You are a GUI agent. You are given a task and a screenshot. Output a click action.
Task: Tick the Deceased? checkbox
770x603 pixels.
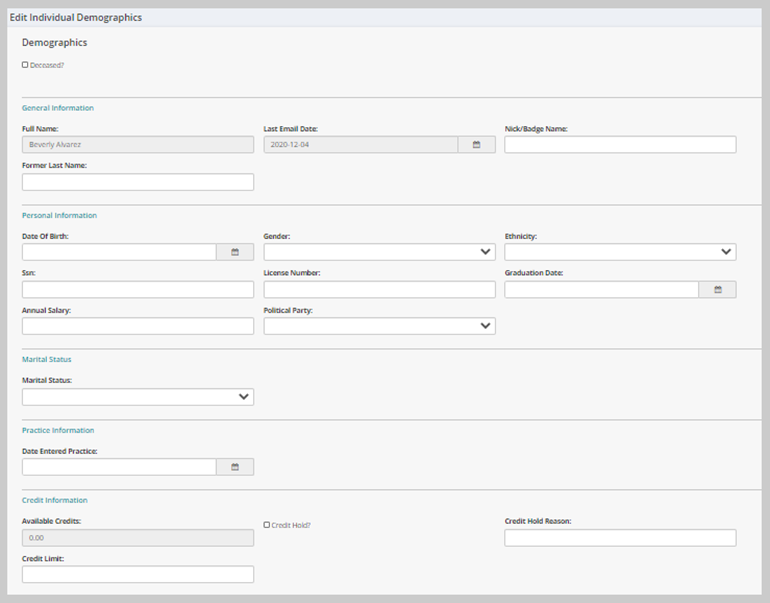(25, 65)
